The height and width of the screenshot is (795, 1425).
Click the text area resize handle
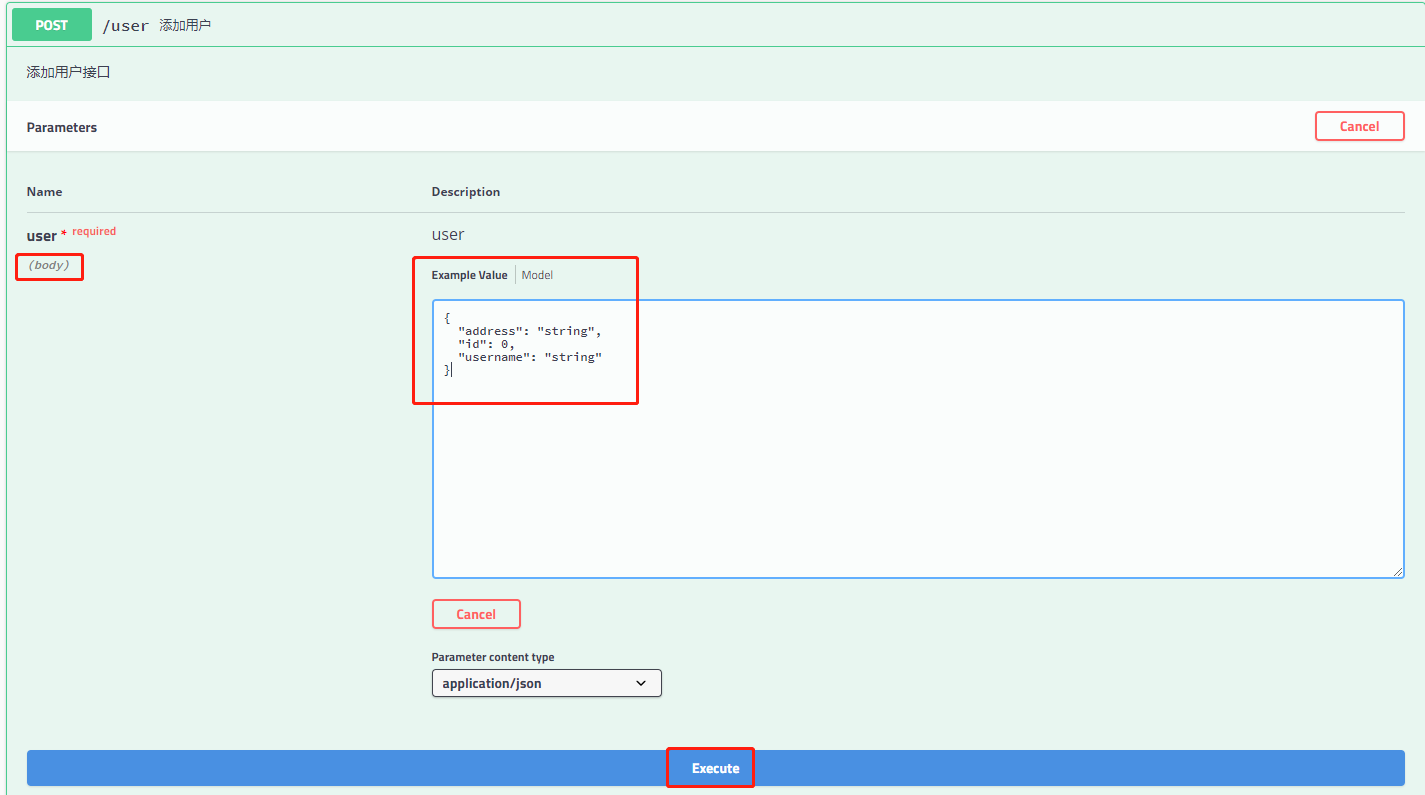[1397, 571]
